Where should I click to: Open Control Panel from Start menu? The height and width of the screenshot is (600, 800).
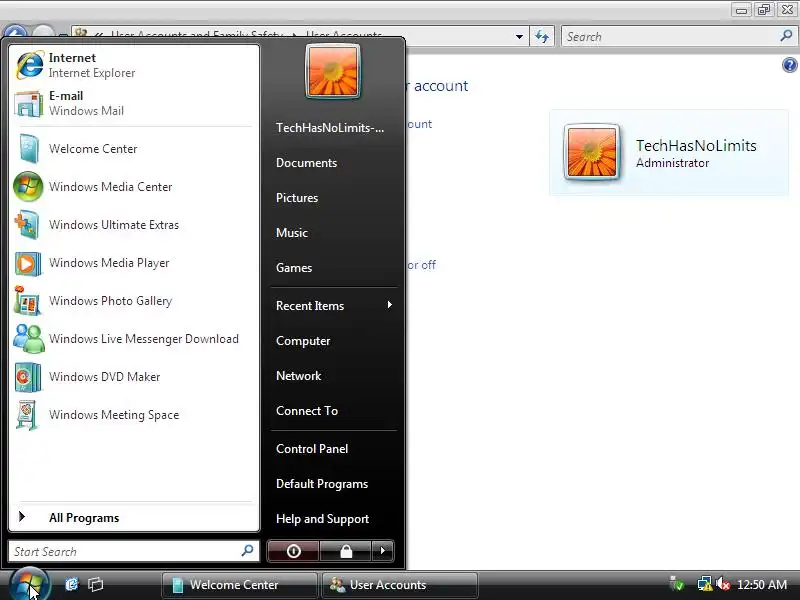[312, 449]
